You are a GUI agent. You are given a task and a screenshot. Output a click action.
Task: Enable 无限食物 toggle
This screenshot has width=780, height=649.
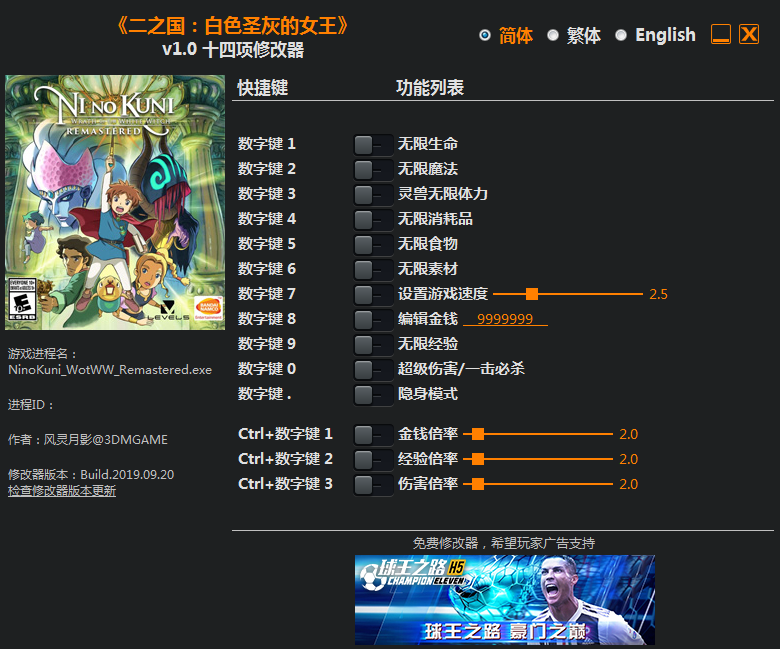coord(373,245)
